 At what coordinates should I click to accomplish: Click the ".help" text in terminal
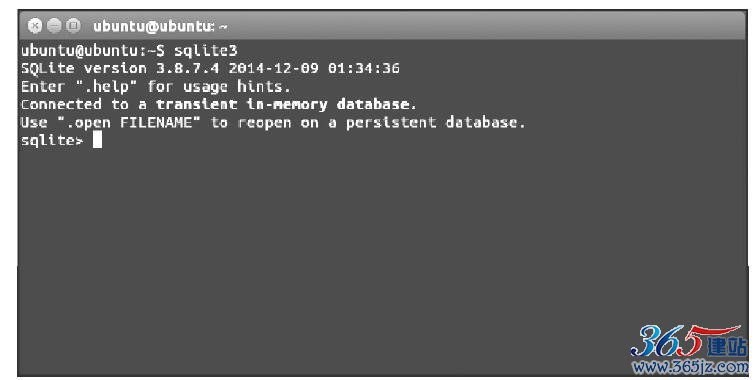[x=107, y=86]
